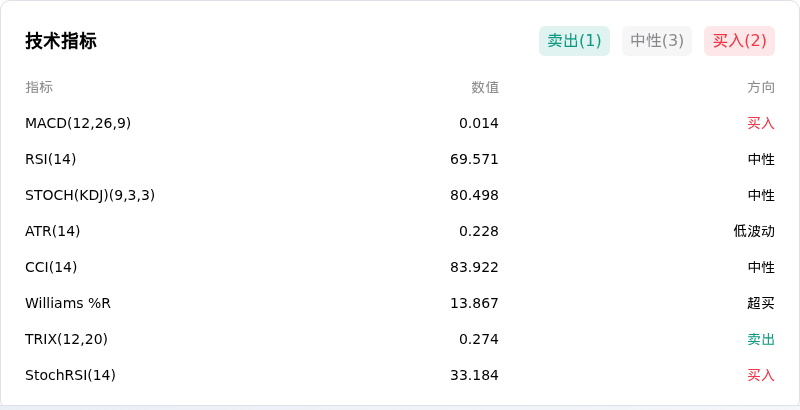The width and height of the screenshot is (800, 410).
Task: Select the STOCH(KDJ)(9,3,3) indicator label
Action: point(90,195)
